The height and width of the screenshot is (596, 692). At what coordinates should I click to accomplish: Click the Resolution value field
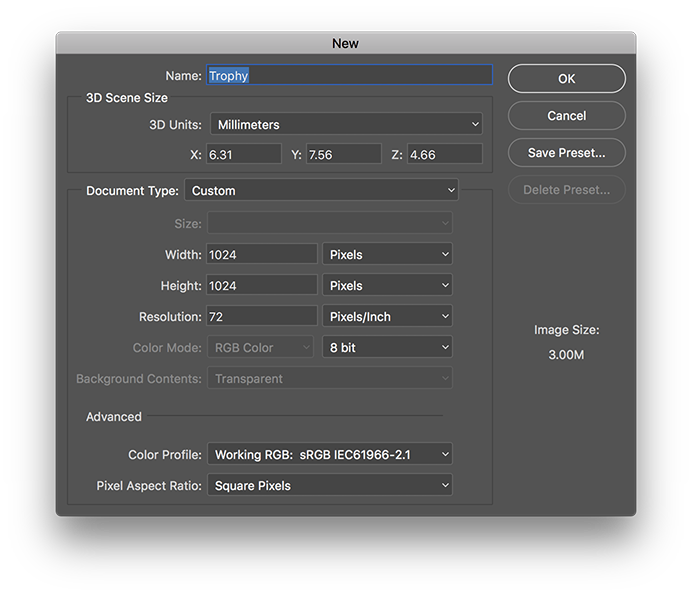pos(261,317)
